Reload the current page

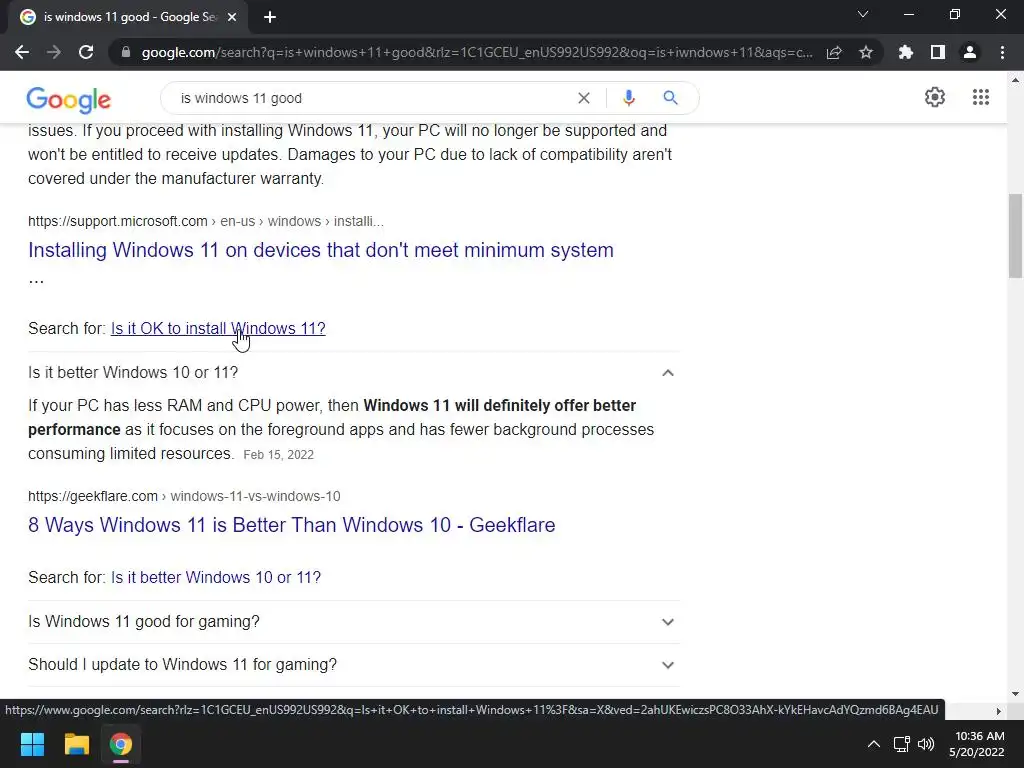pyautogui.click(x=86, y=52)
